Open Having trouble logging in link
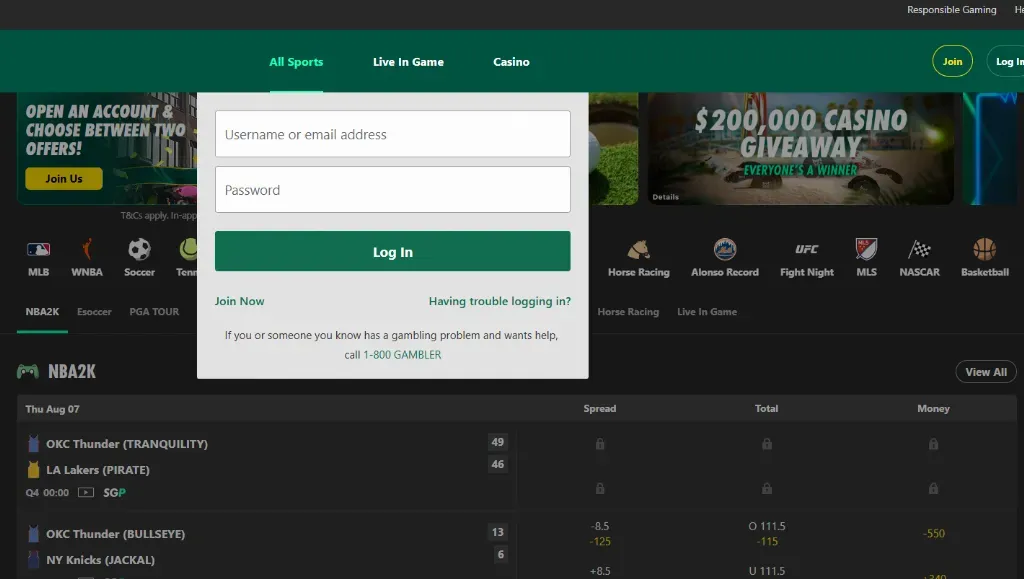 coord(499,301)
